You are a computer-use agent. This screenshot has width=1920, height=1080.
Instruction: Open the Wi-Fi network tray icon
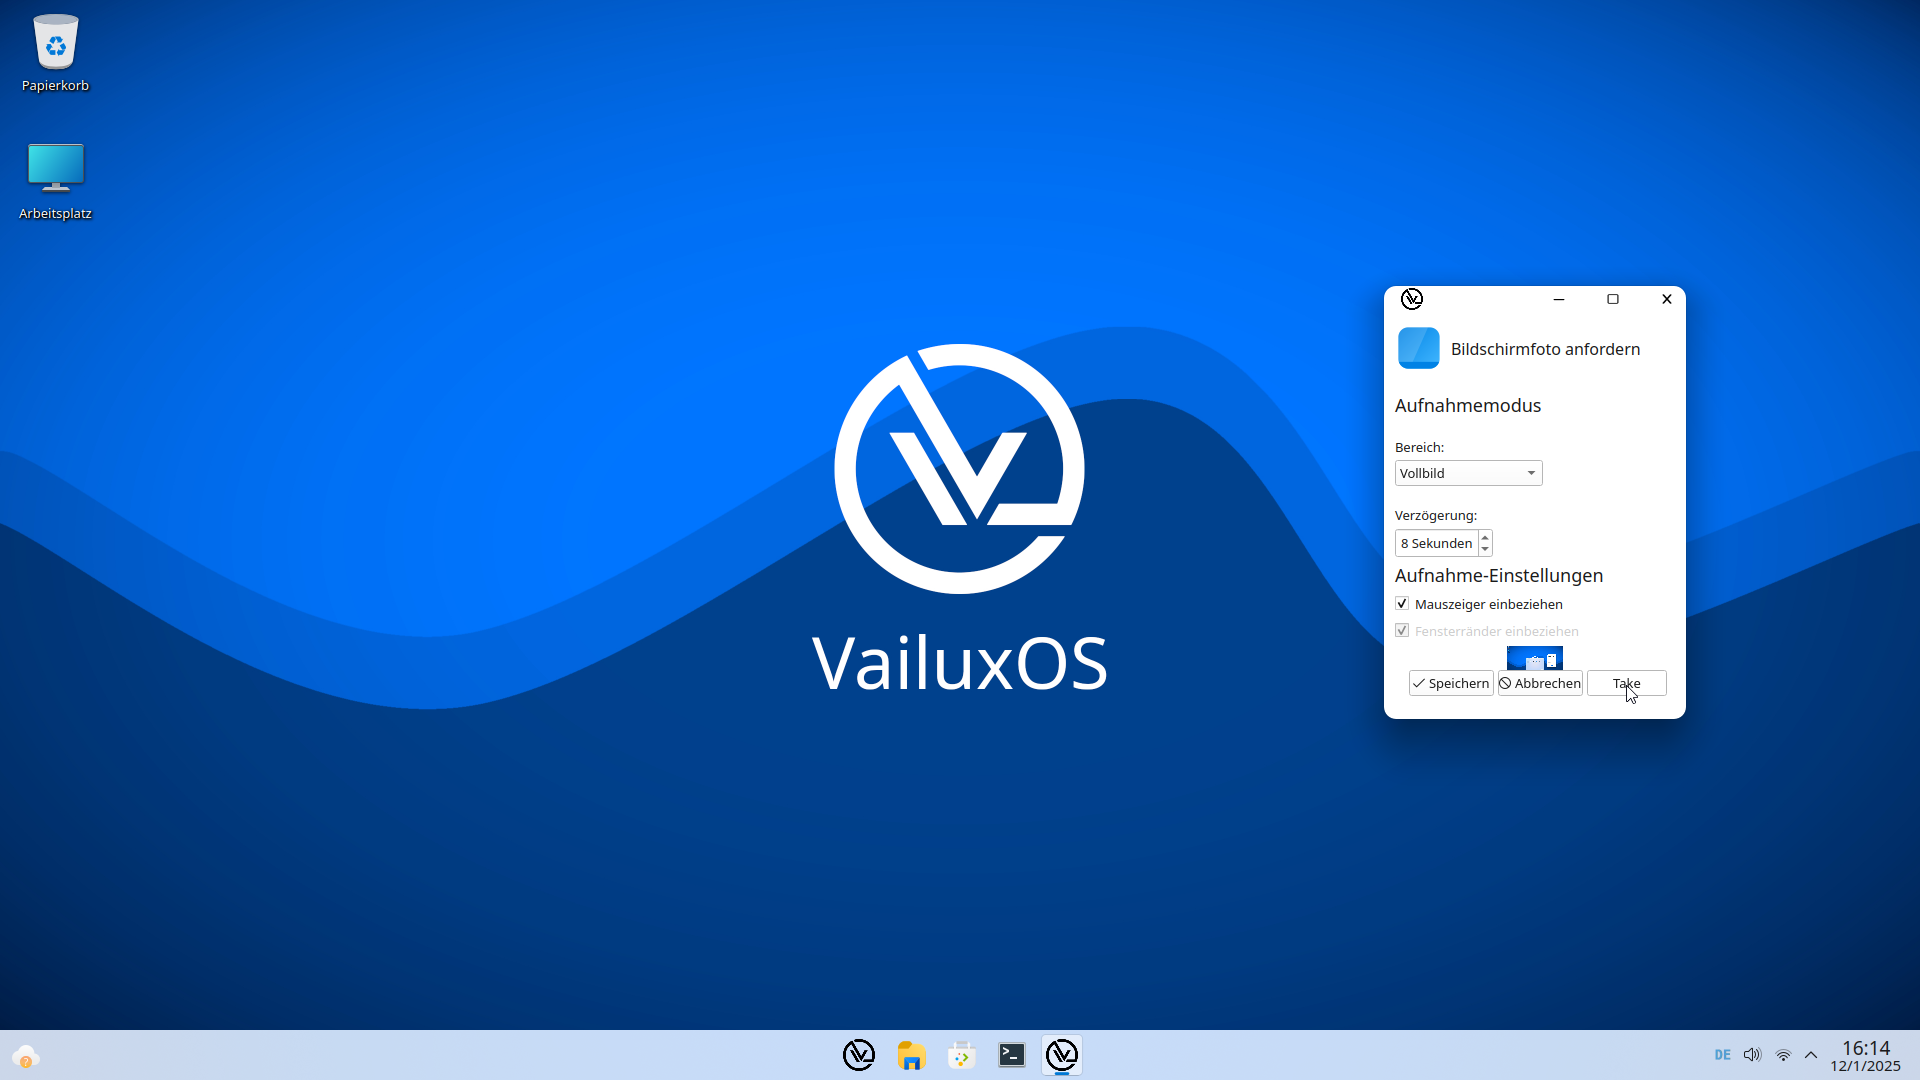tap(1783, 1055)
